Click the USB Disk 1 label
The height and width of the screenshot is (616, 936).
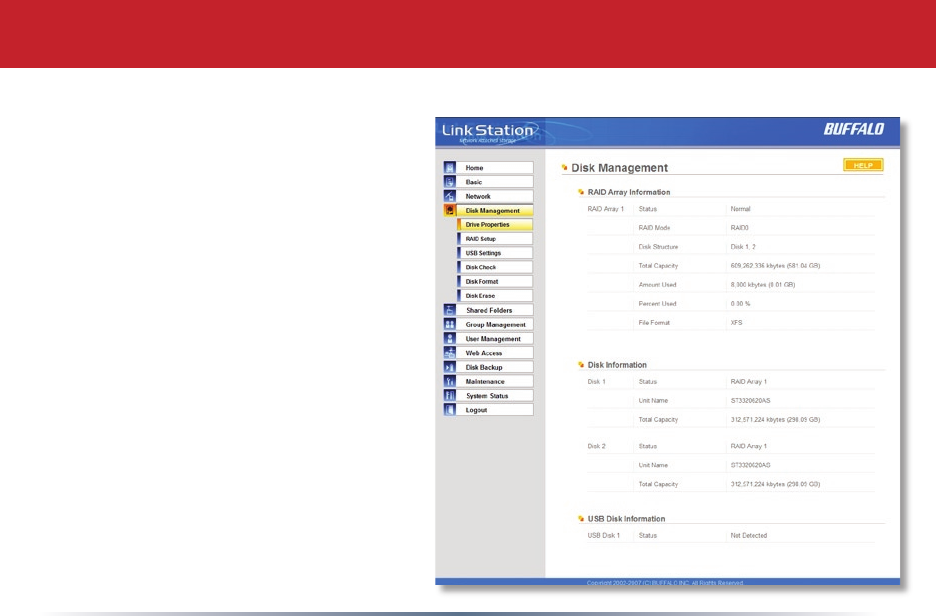click(604, 535)
